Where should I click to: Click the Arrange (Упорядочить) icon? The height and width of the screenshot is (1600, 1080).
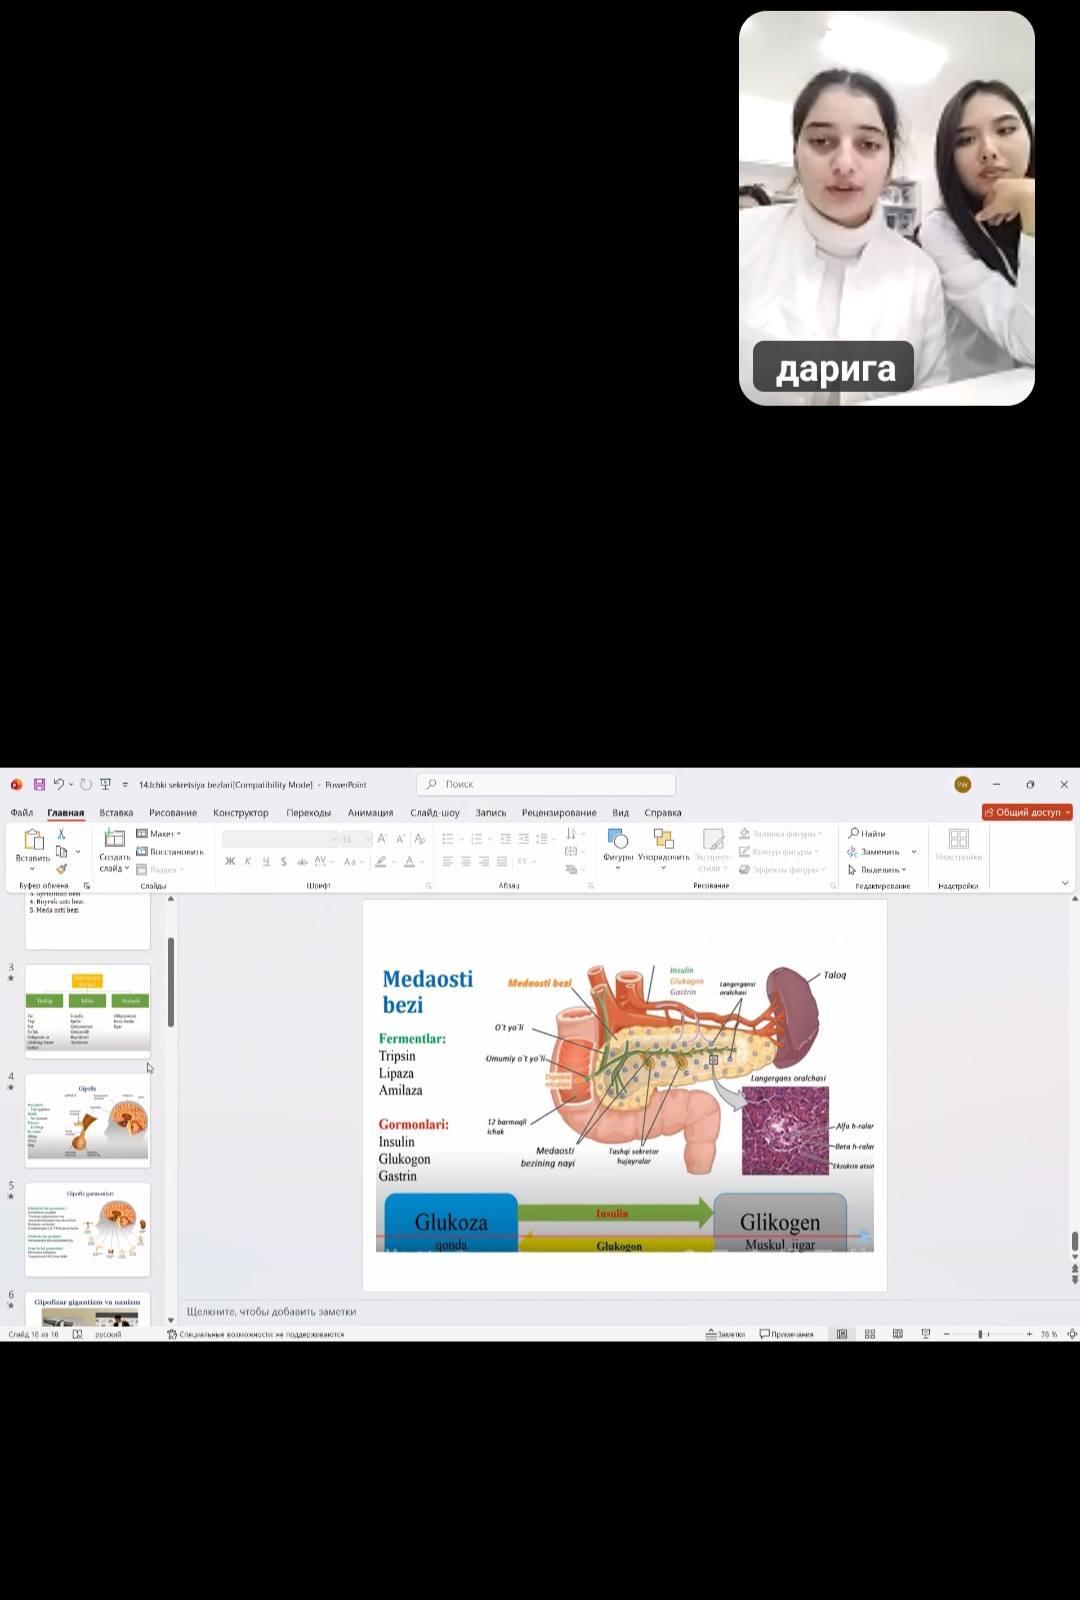663,840
